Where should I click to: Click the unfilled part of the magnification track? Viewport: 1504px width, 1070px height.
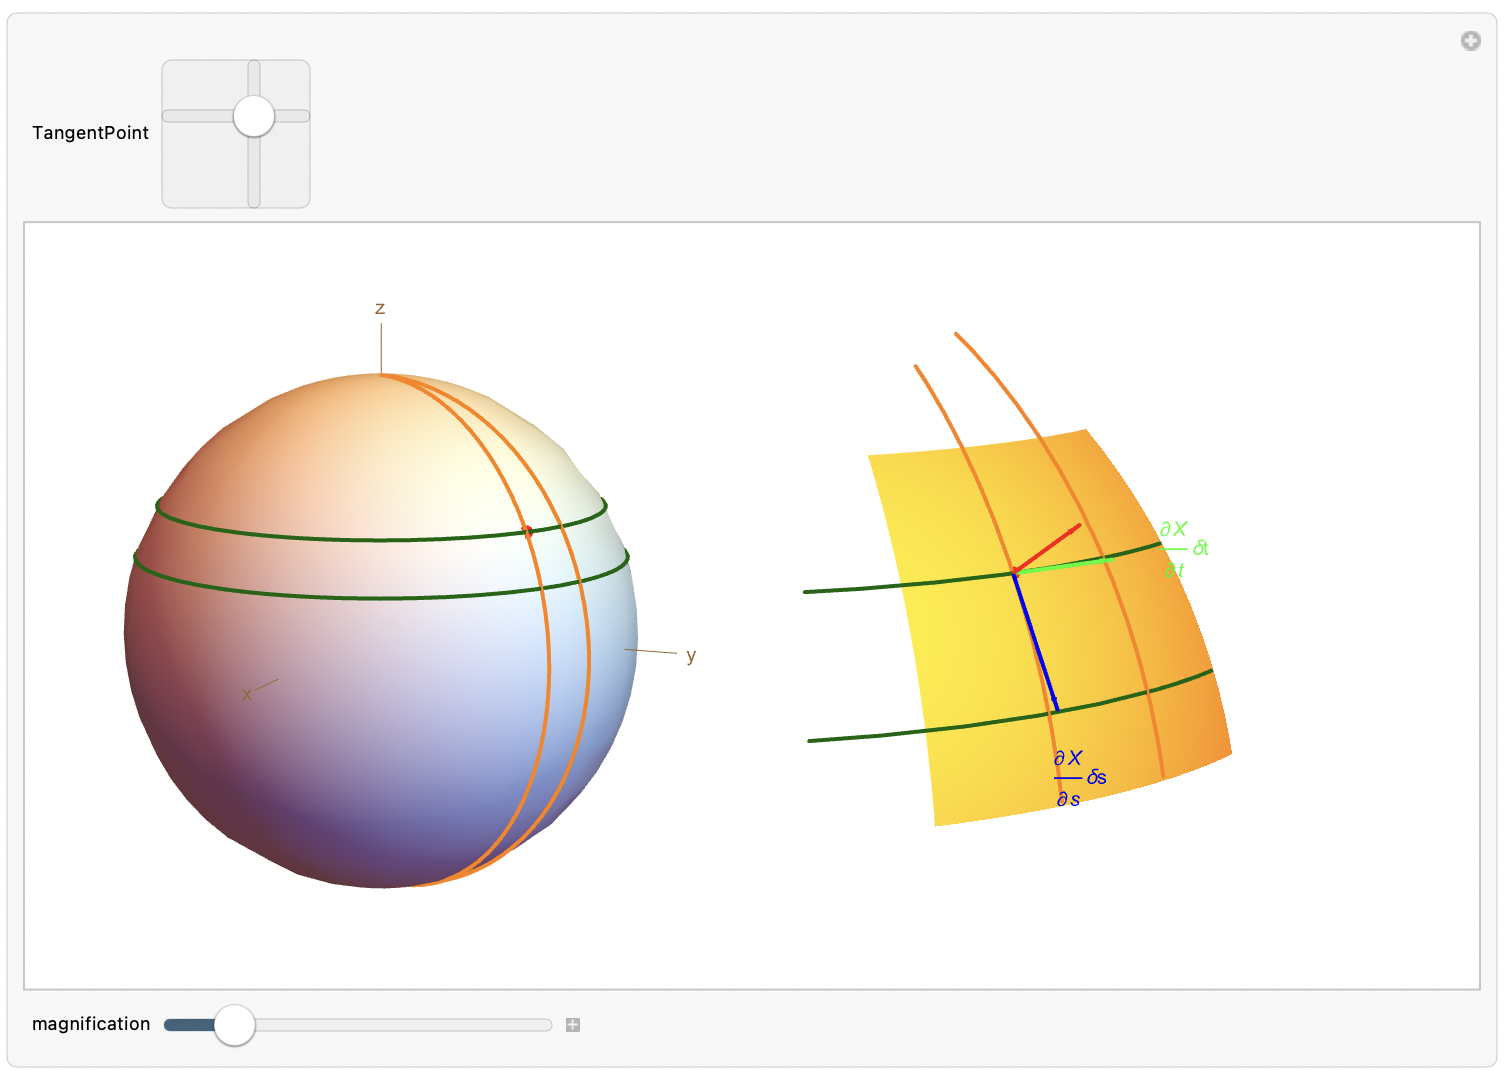pos(403,1025)
